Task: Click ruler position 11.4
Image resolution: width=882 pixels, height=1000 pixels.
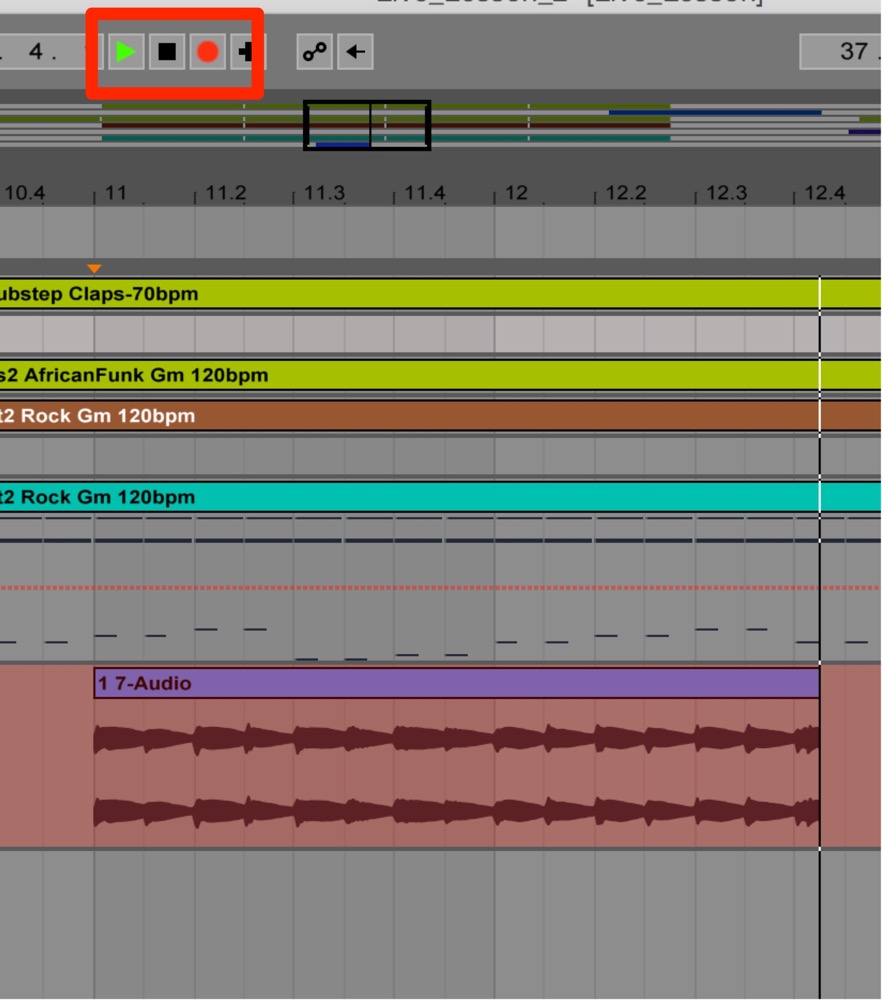Action: (x=424, y=193)
